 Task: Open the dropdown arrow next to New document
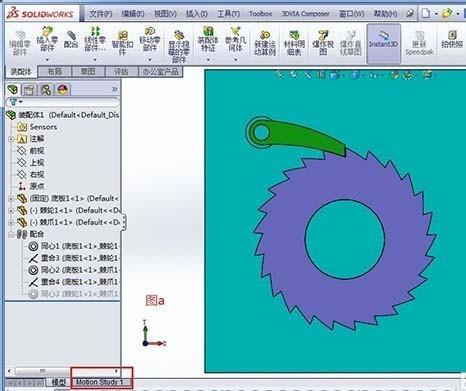tap(436, 14)
